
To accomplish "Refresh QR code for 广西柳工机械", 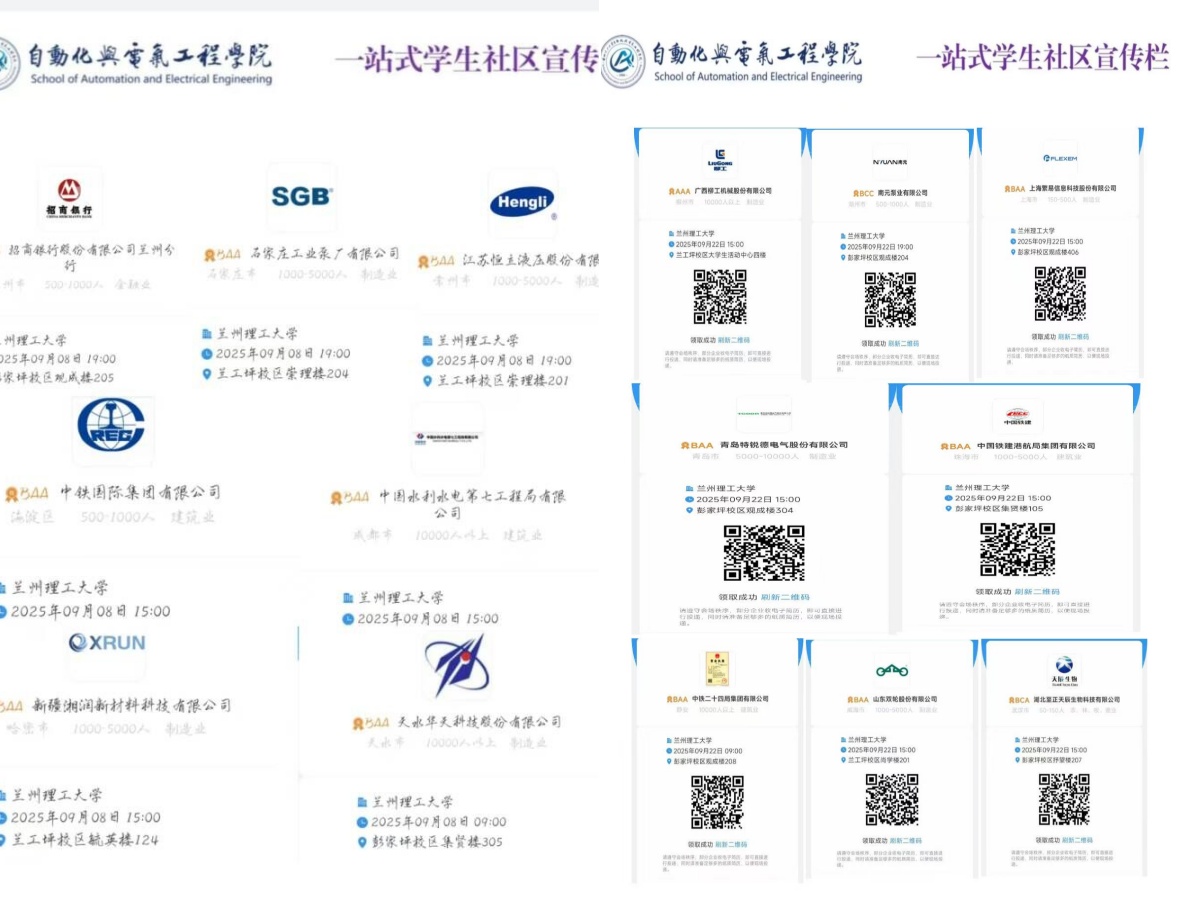I will coord(732,340).
